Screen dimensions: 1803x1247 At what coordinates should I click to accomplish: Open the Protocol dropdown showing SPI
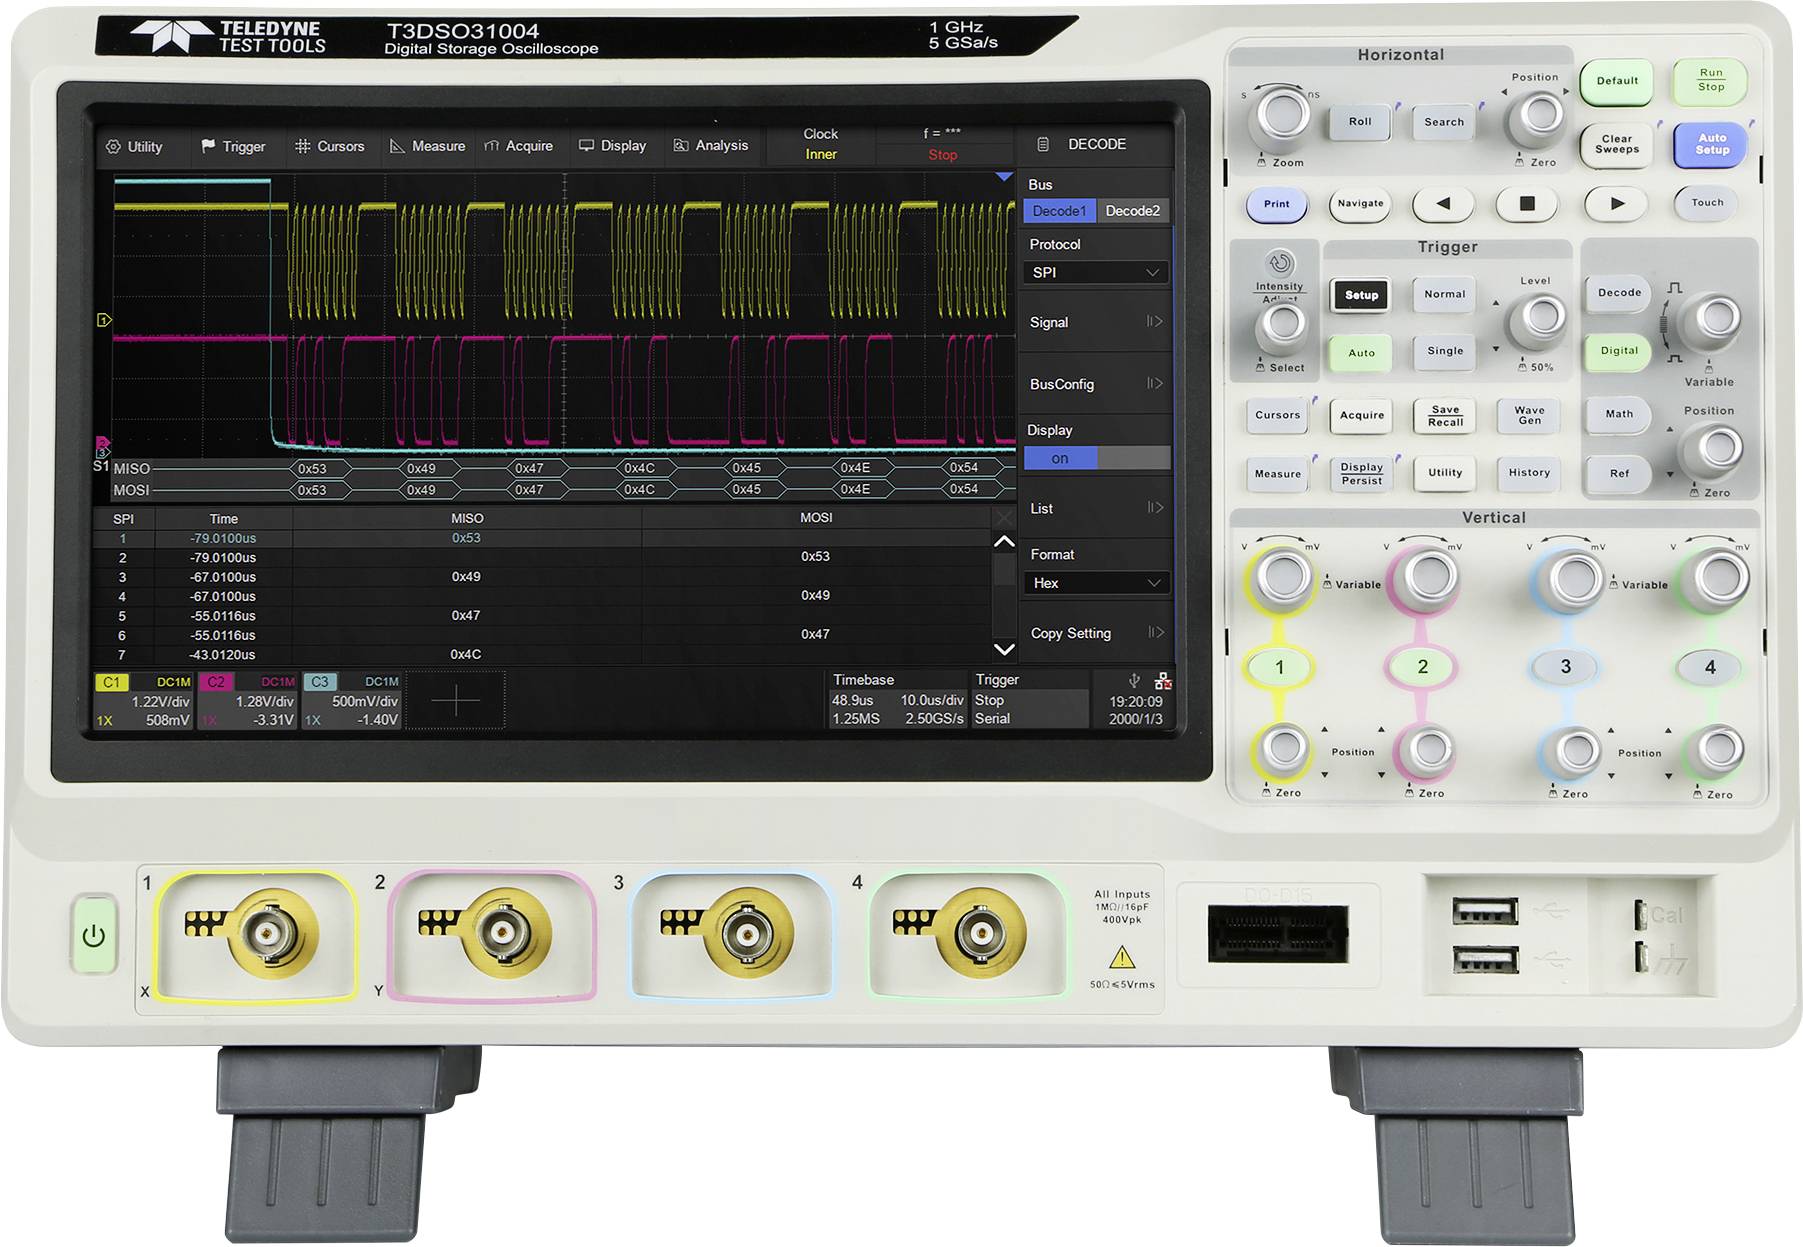pyautogui.click(x=1094, y=271)
